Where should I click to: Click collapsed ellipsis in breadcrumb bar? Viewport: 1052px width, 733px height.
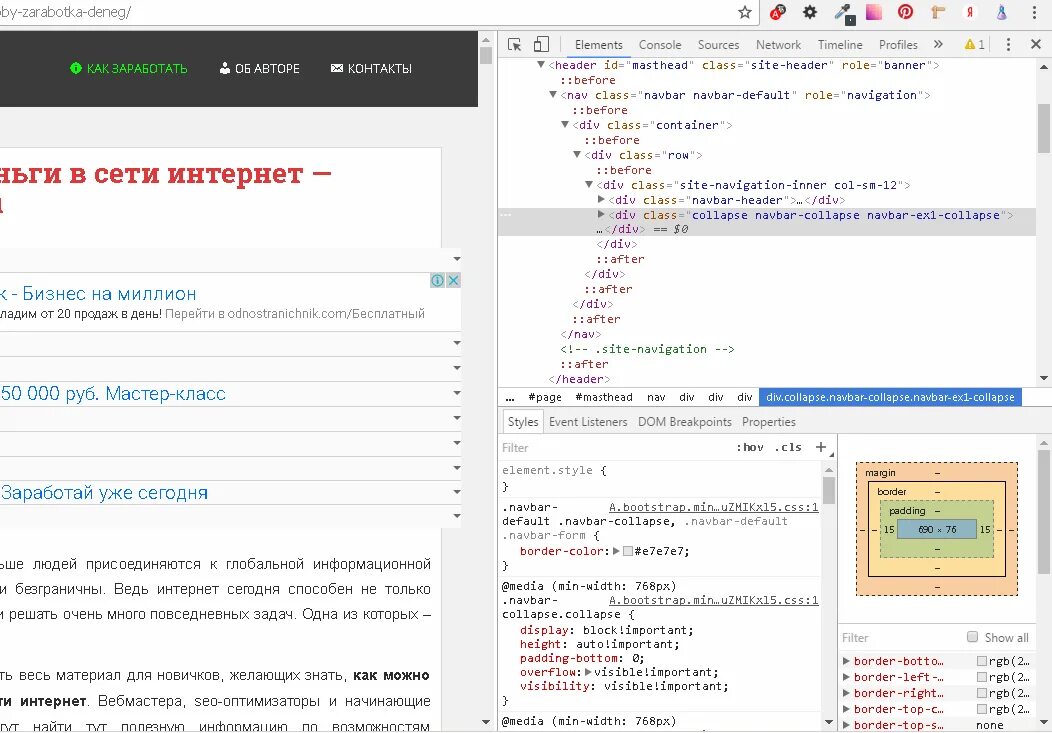[510, 397]
